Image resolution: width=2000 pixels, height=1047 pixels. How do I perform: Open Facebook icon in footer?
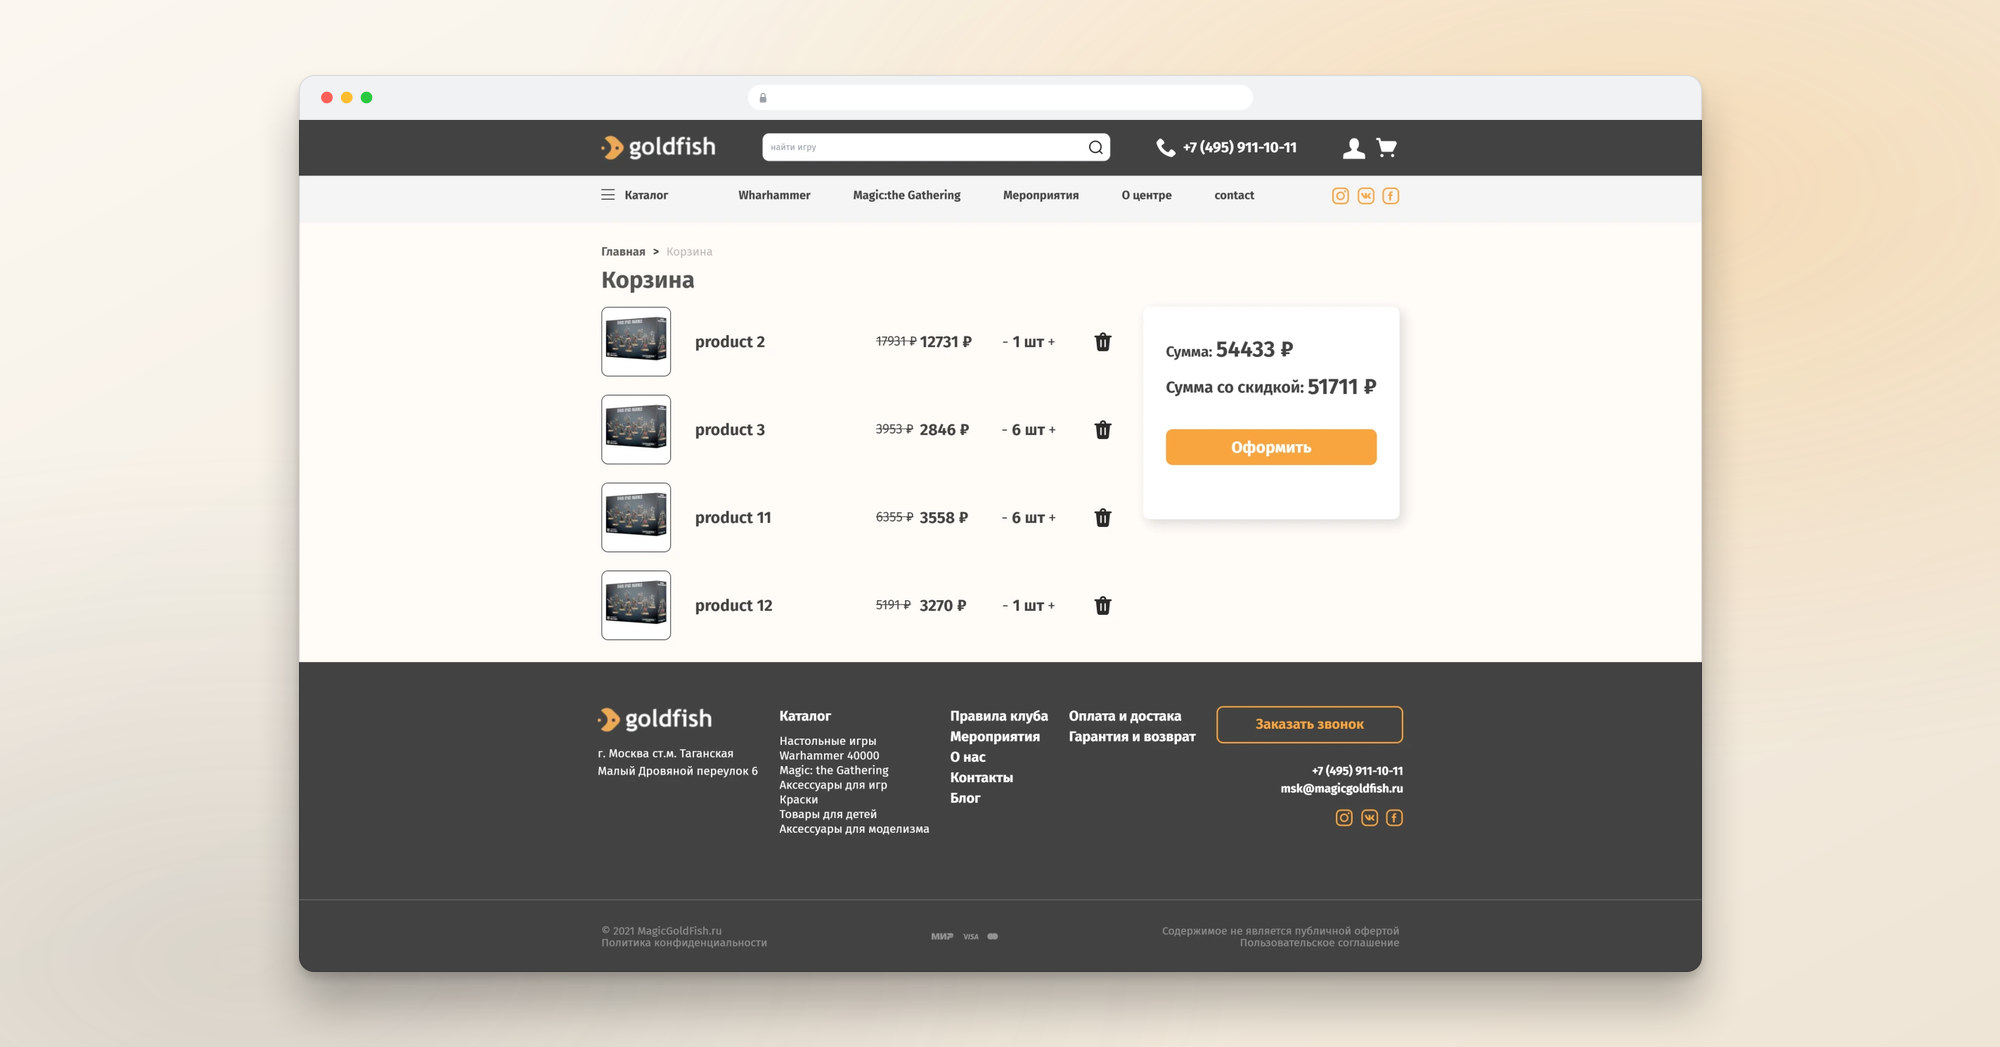pyautogui.click(x=1394, y=818)
